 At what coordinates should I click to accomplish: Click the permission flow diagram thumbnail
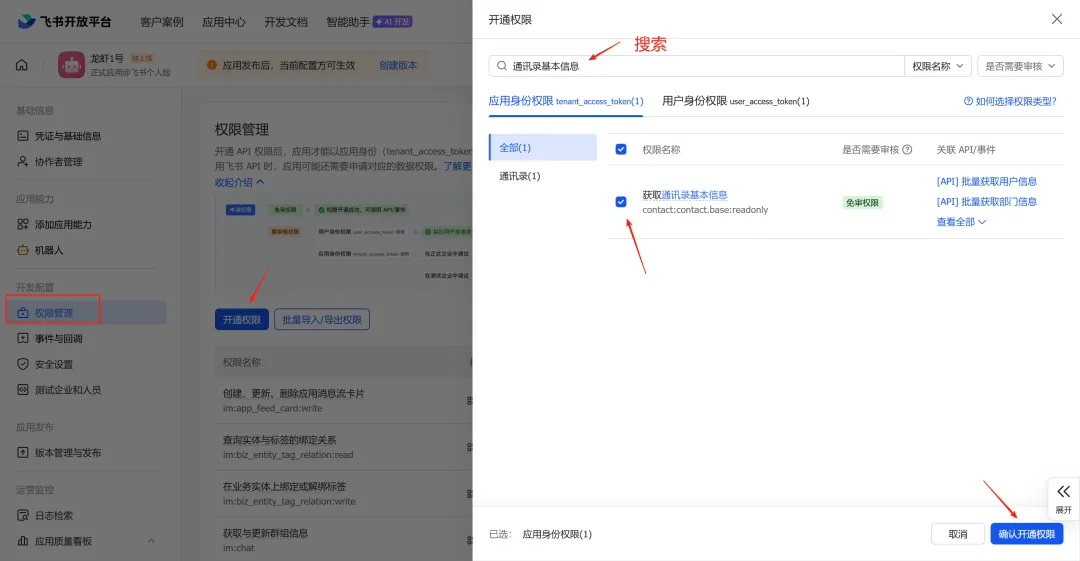[346, 242]
